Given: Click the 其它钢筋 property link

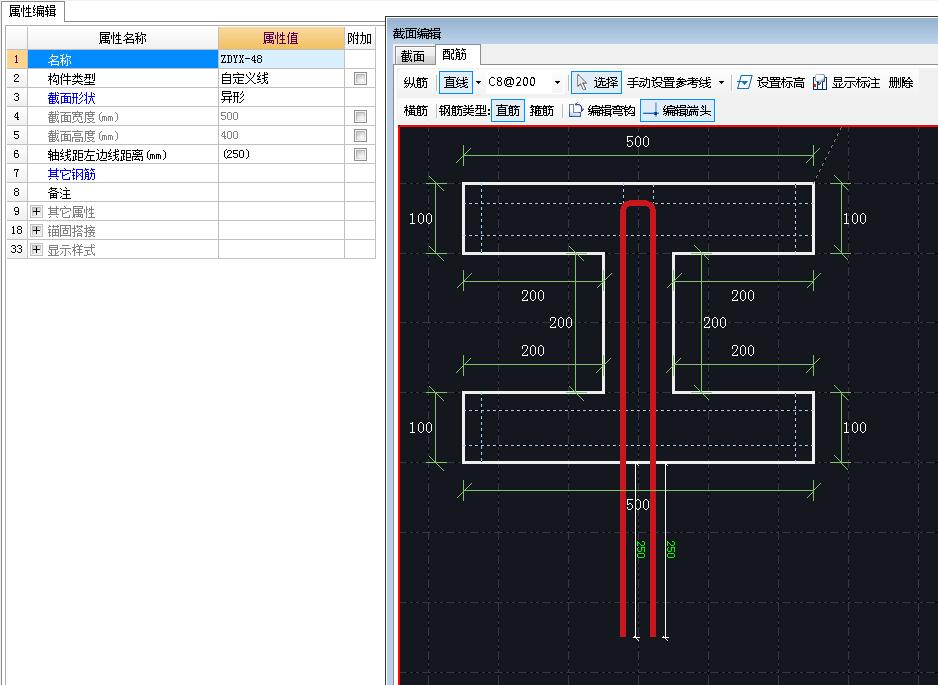Looking at the screenshot, I should coord(71,174).
